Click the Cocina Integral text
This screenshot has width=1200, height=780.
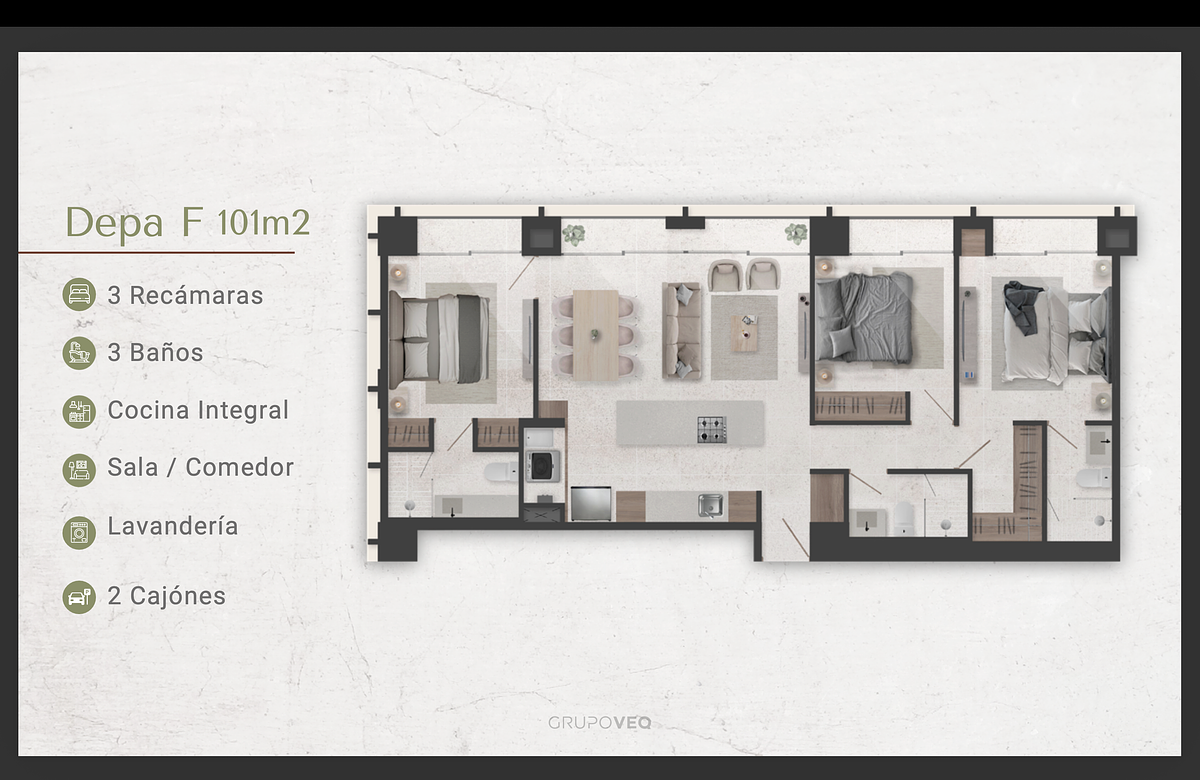coord(198,410)
